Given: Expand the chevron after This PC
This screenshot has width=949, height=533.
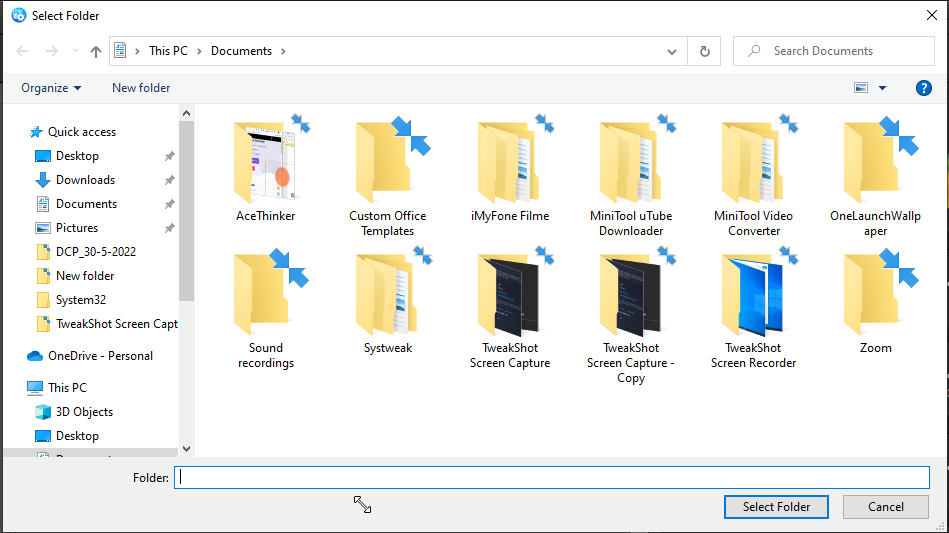Looking at the screenshot, I should (x=199, y=51).
